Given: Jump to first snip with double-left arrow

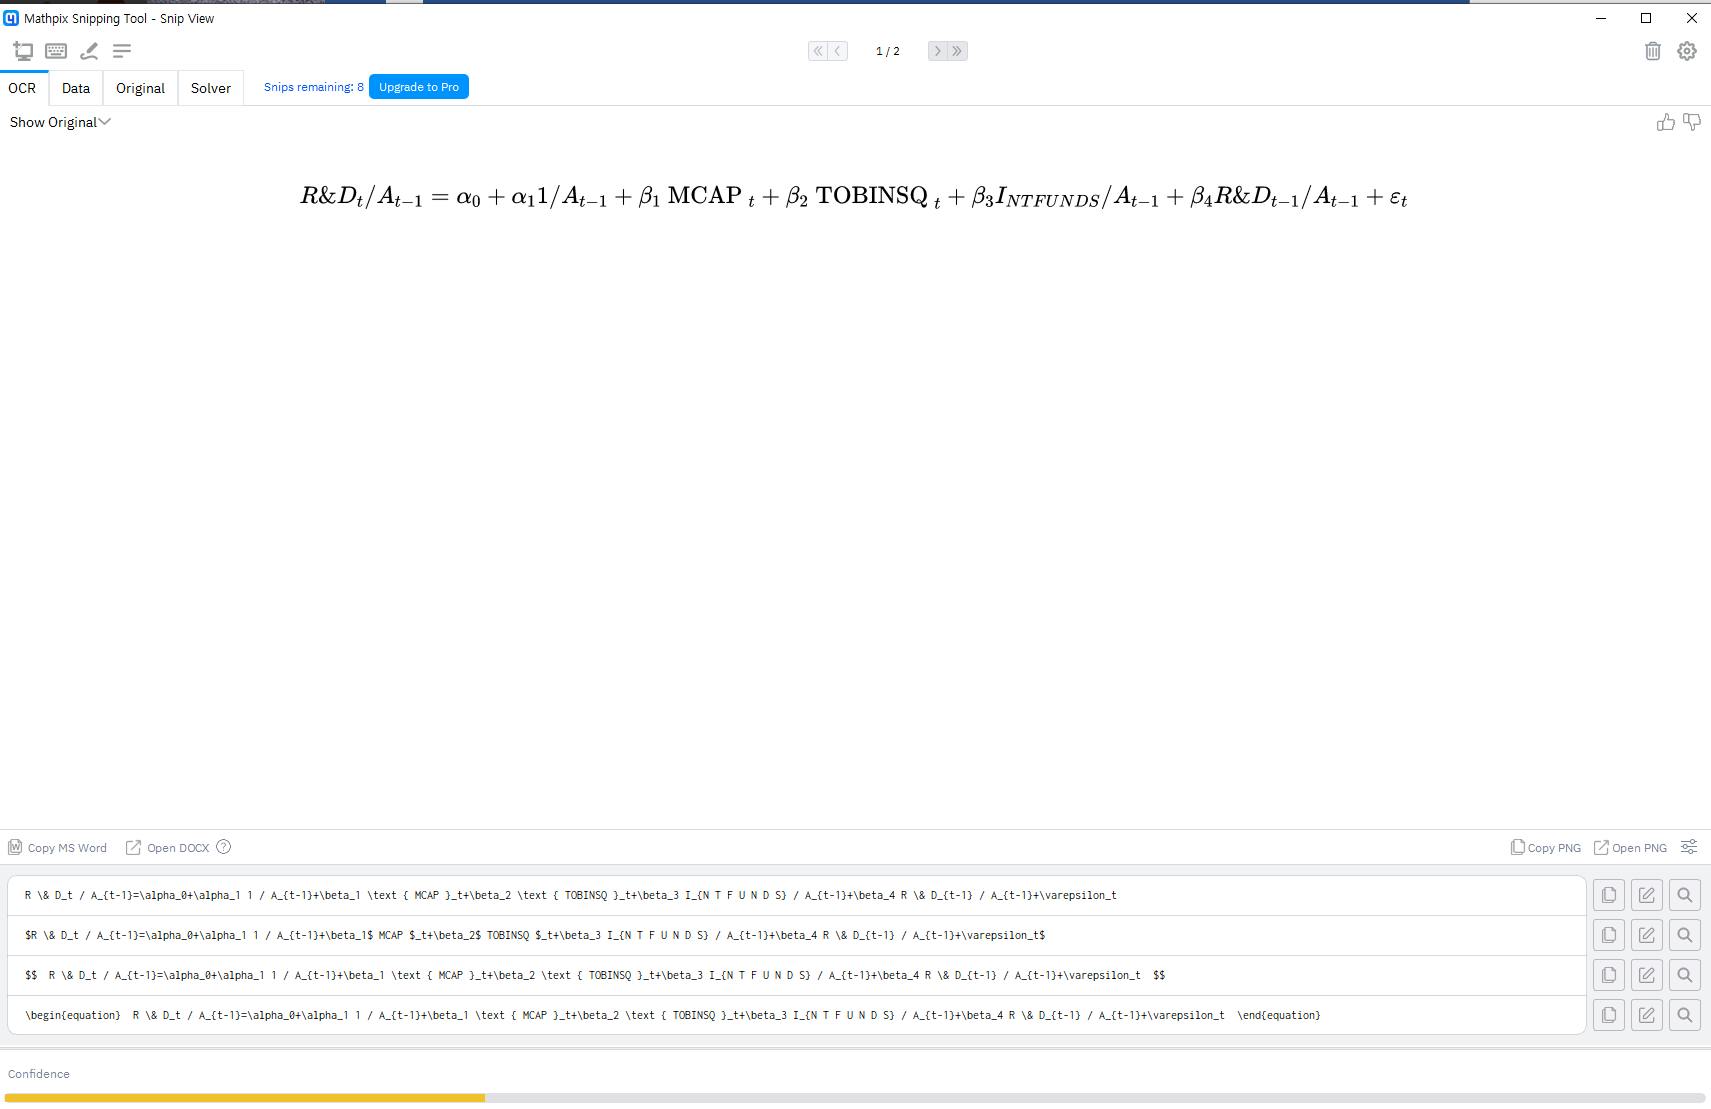Looking at the screenshot, I should click(818, 51).
